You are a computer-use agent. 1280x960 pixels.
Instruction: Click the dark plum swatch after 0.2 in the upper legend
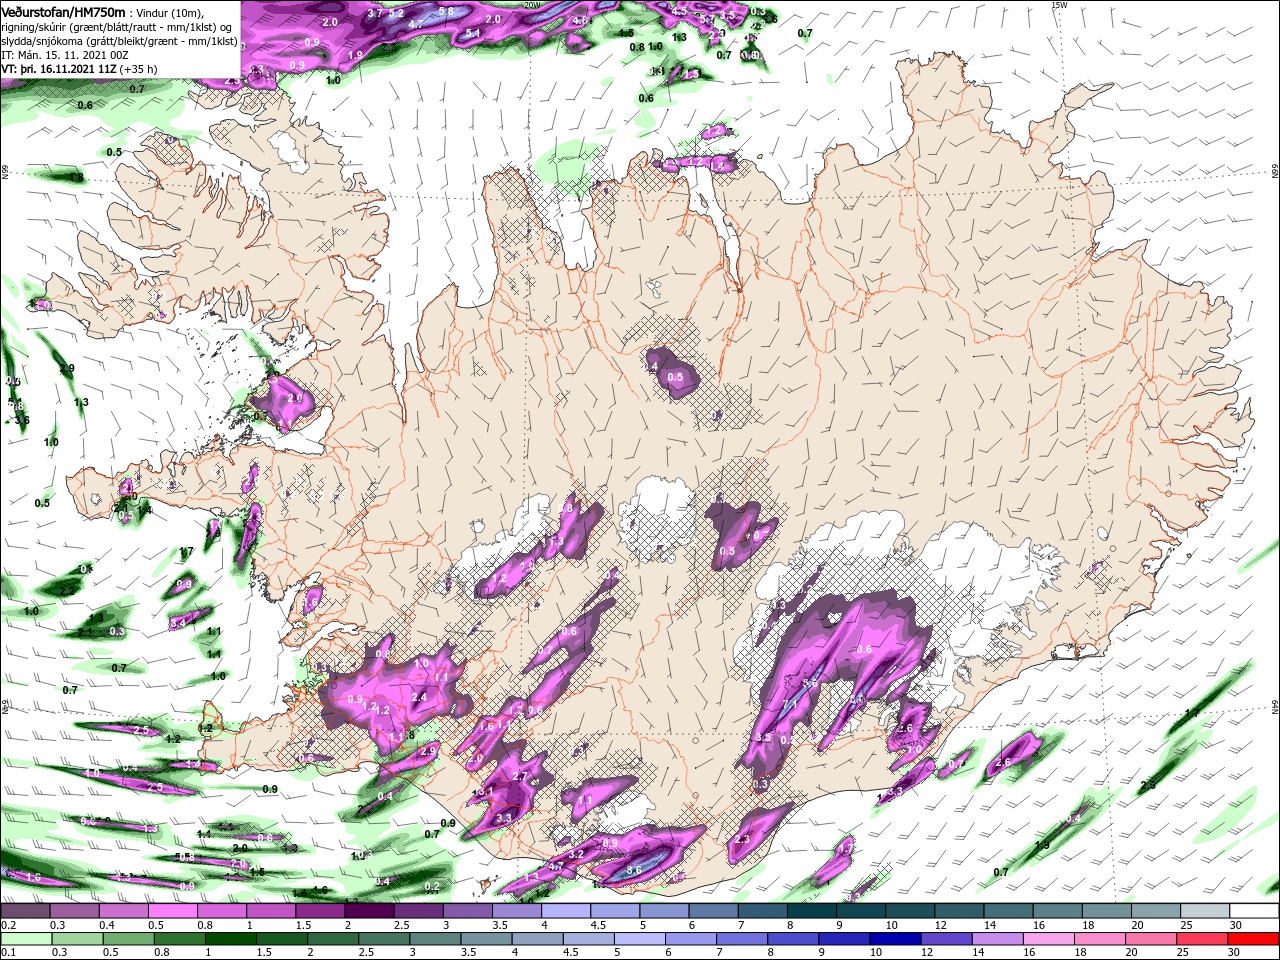(25, 911)
